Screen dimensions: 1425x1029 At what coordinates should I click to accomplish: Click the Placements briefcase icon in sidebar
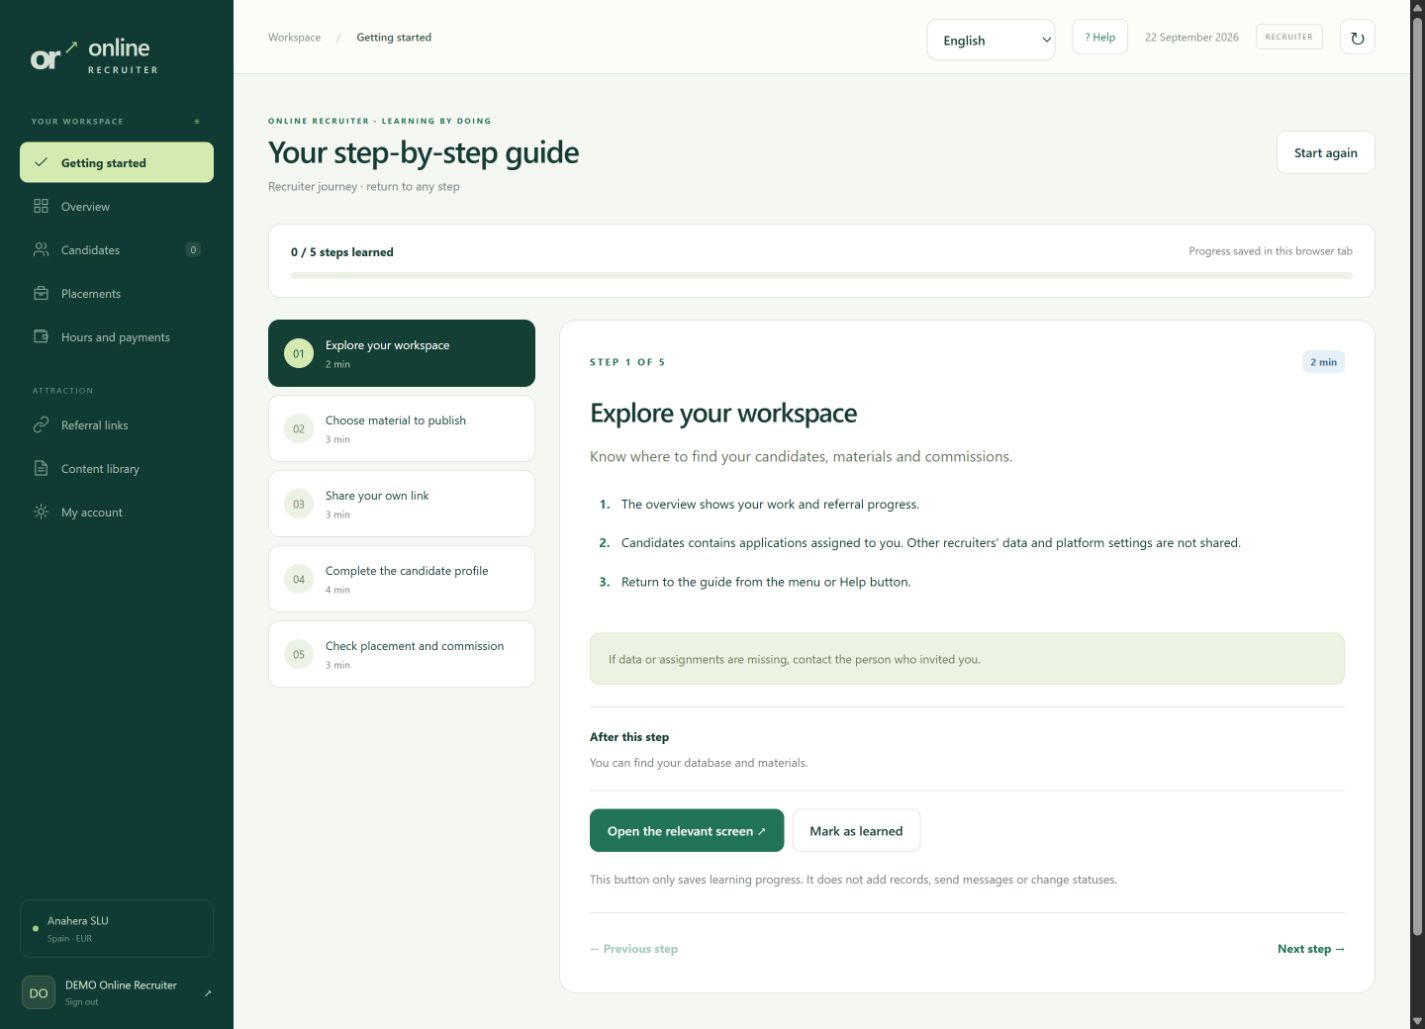(x=41, y=293)
